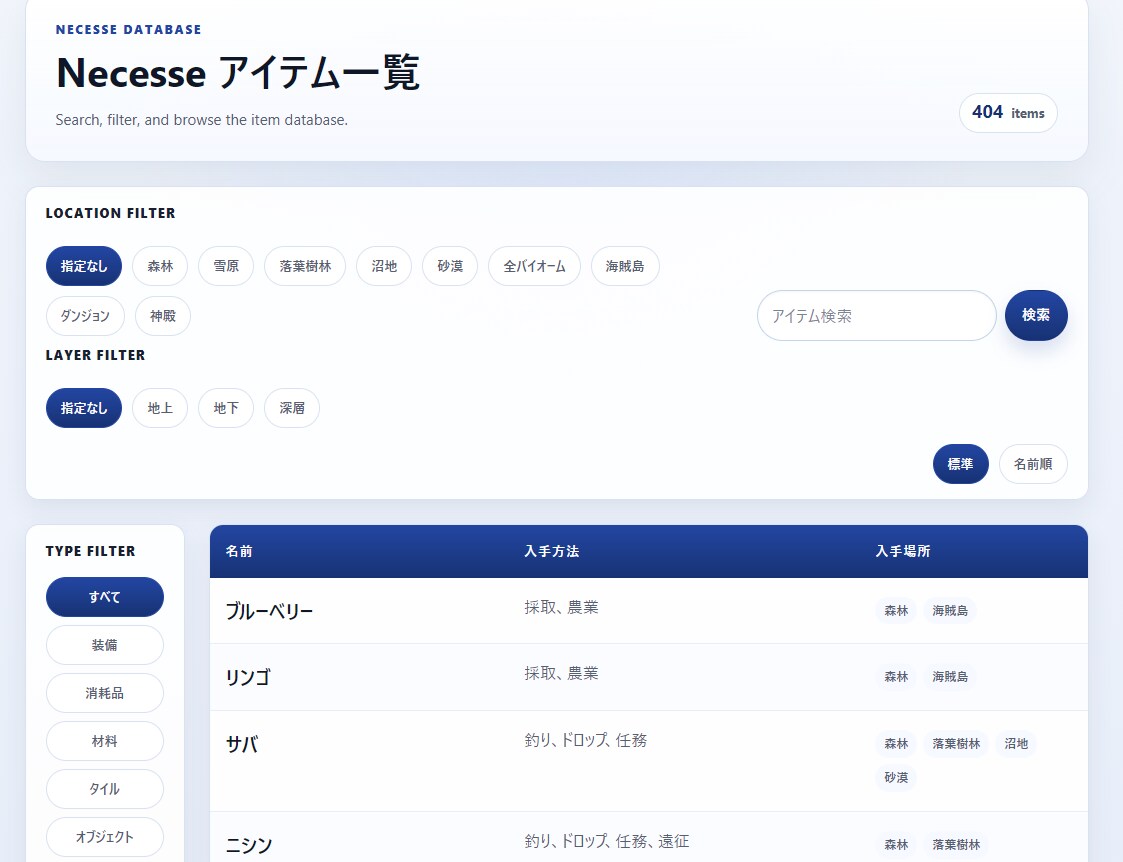Image resolution: width=1123 pixels, height=862 pixels.
Task: Select the 砂漠 location chip
Action: coord(450,266)
